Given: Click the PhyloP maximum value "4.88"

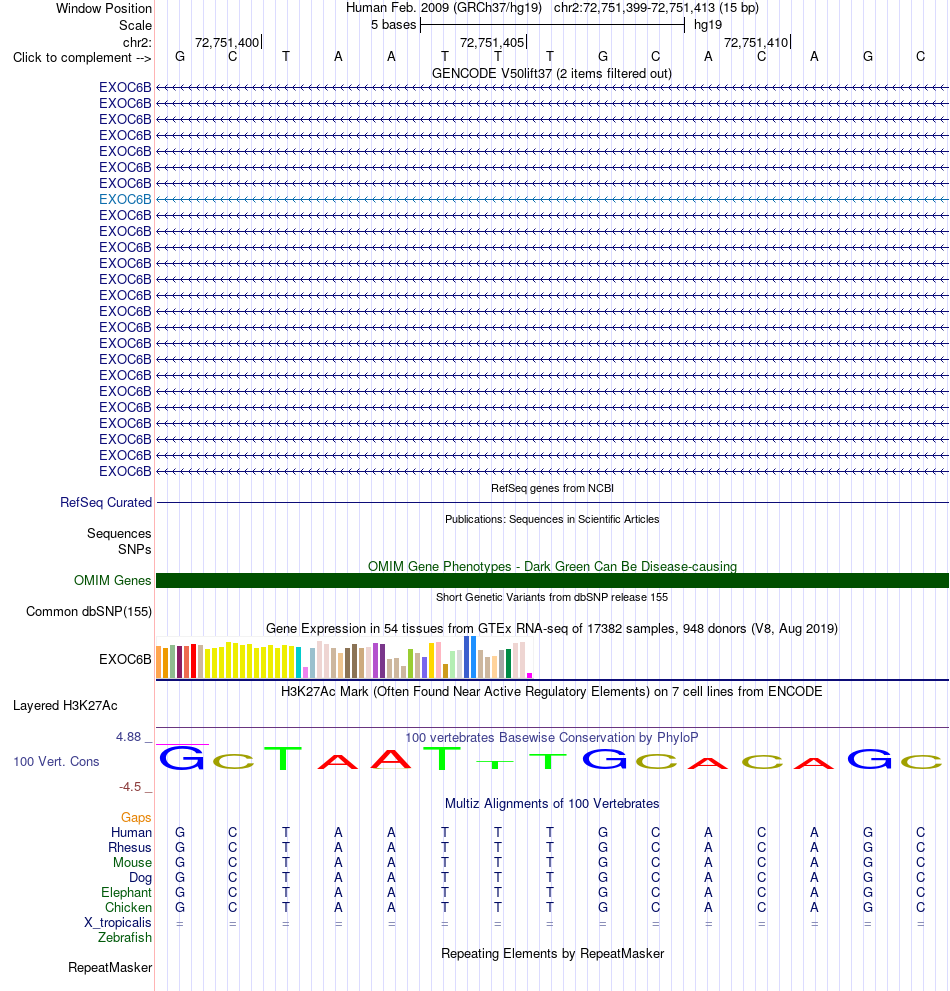Looking at the screenshot, I should [x=128, y=737].
